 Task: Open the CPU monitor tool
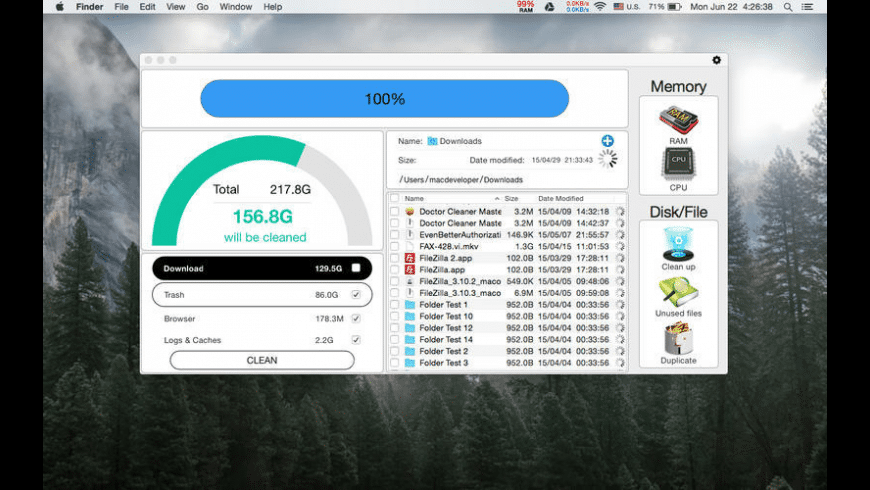point(678,164)
